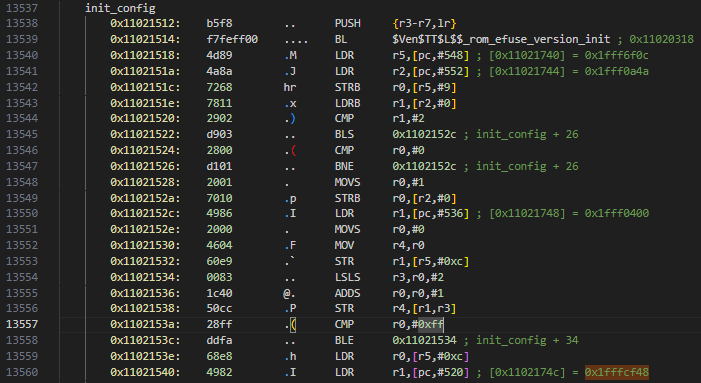Click the CMP r1,#2 operand
The height and width of the screenshot is (383, 701).
click(408, 118)
